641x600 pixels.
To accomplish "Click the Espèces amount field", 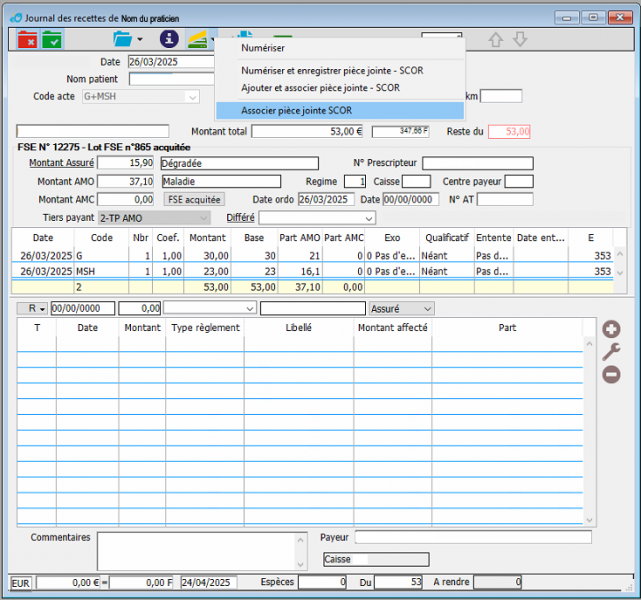I will tap(322, 582).
